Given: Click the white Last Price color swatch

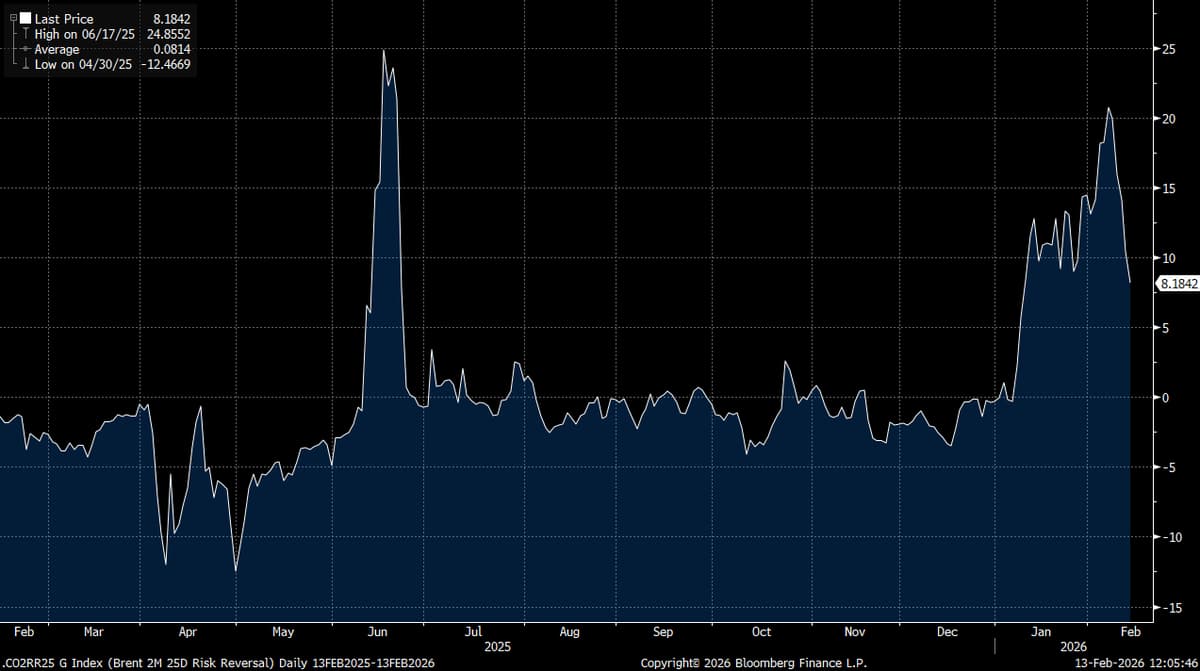Looking at the screenshot, I should (24, 18).
